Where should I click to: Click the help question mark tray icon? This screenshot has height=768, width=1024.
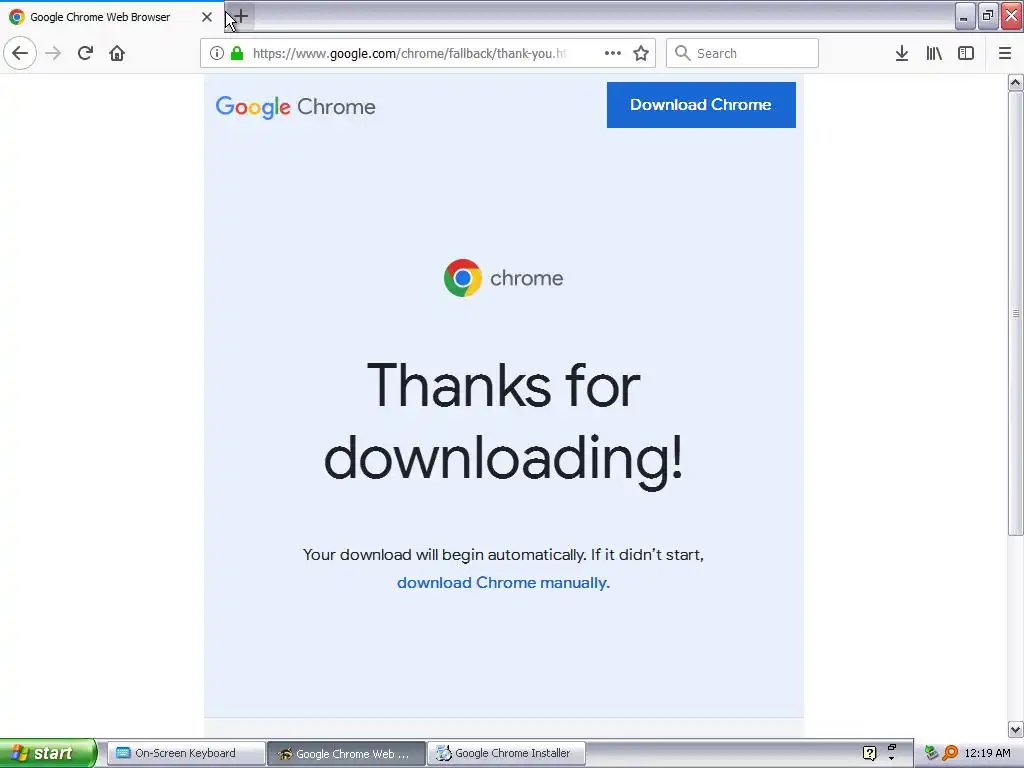coord(869,753)
